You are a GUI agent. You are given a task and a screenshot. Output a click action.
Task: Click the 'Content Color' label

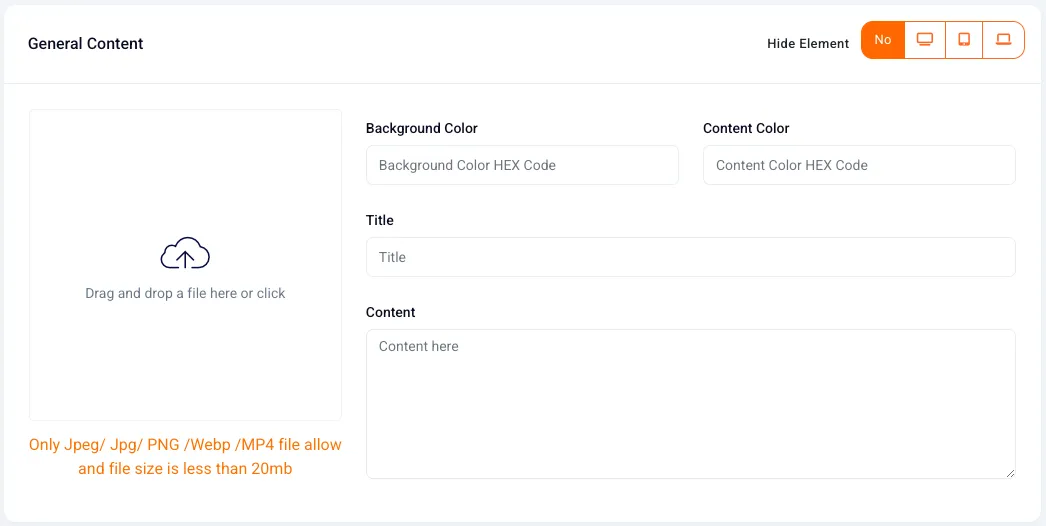(x=746, y=128)
